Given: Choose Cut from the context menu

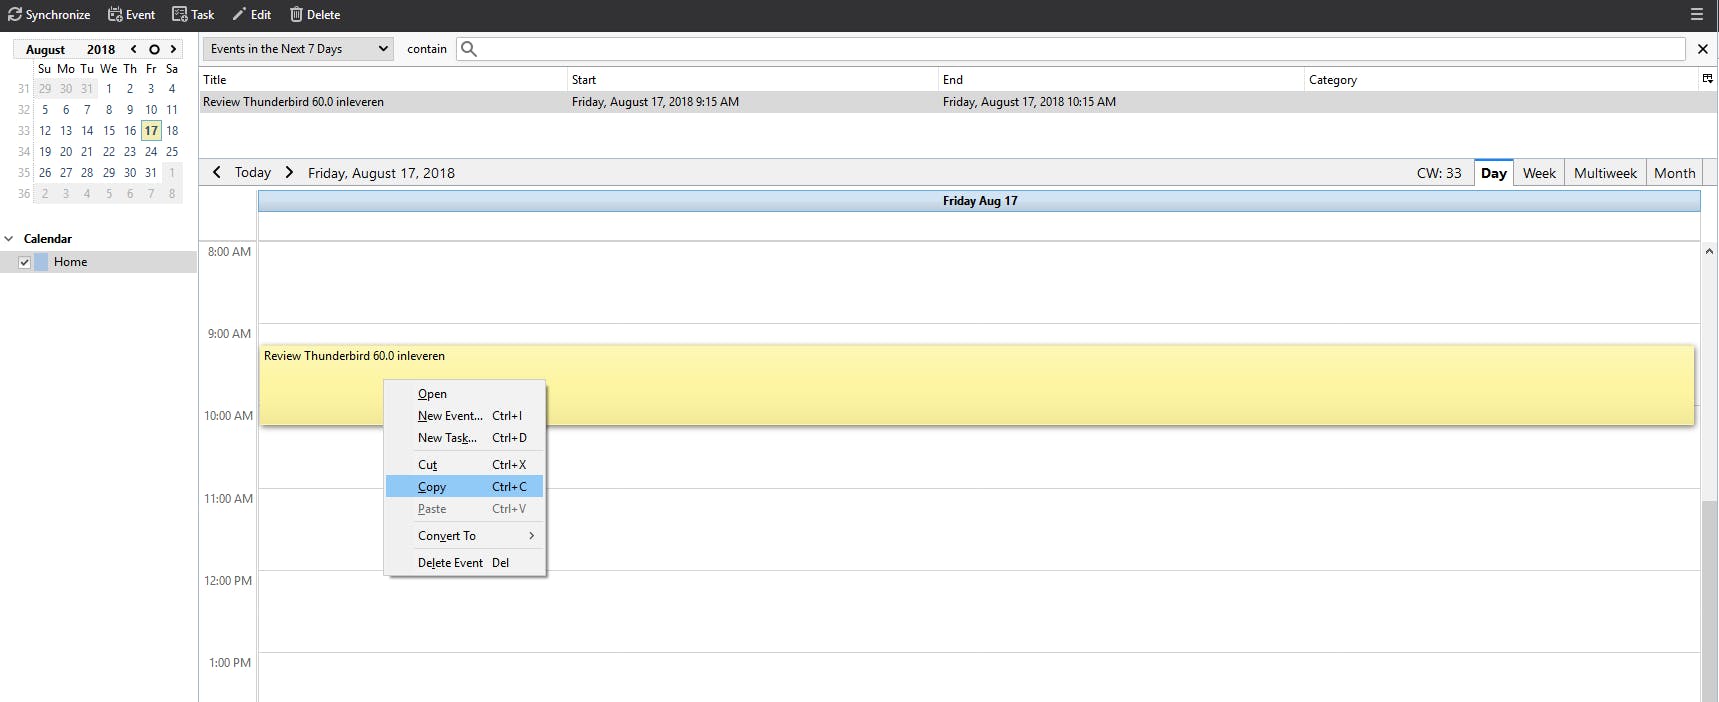Looking at the screenshot, I should [x=465, y=465].
